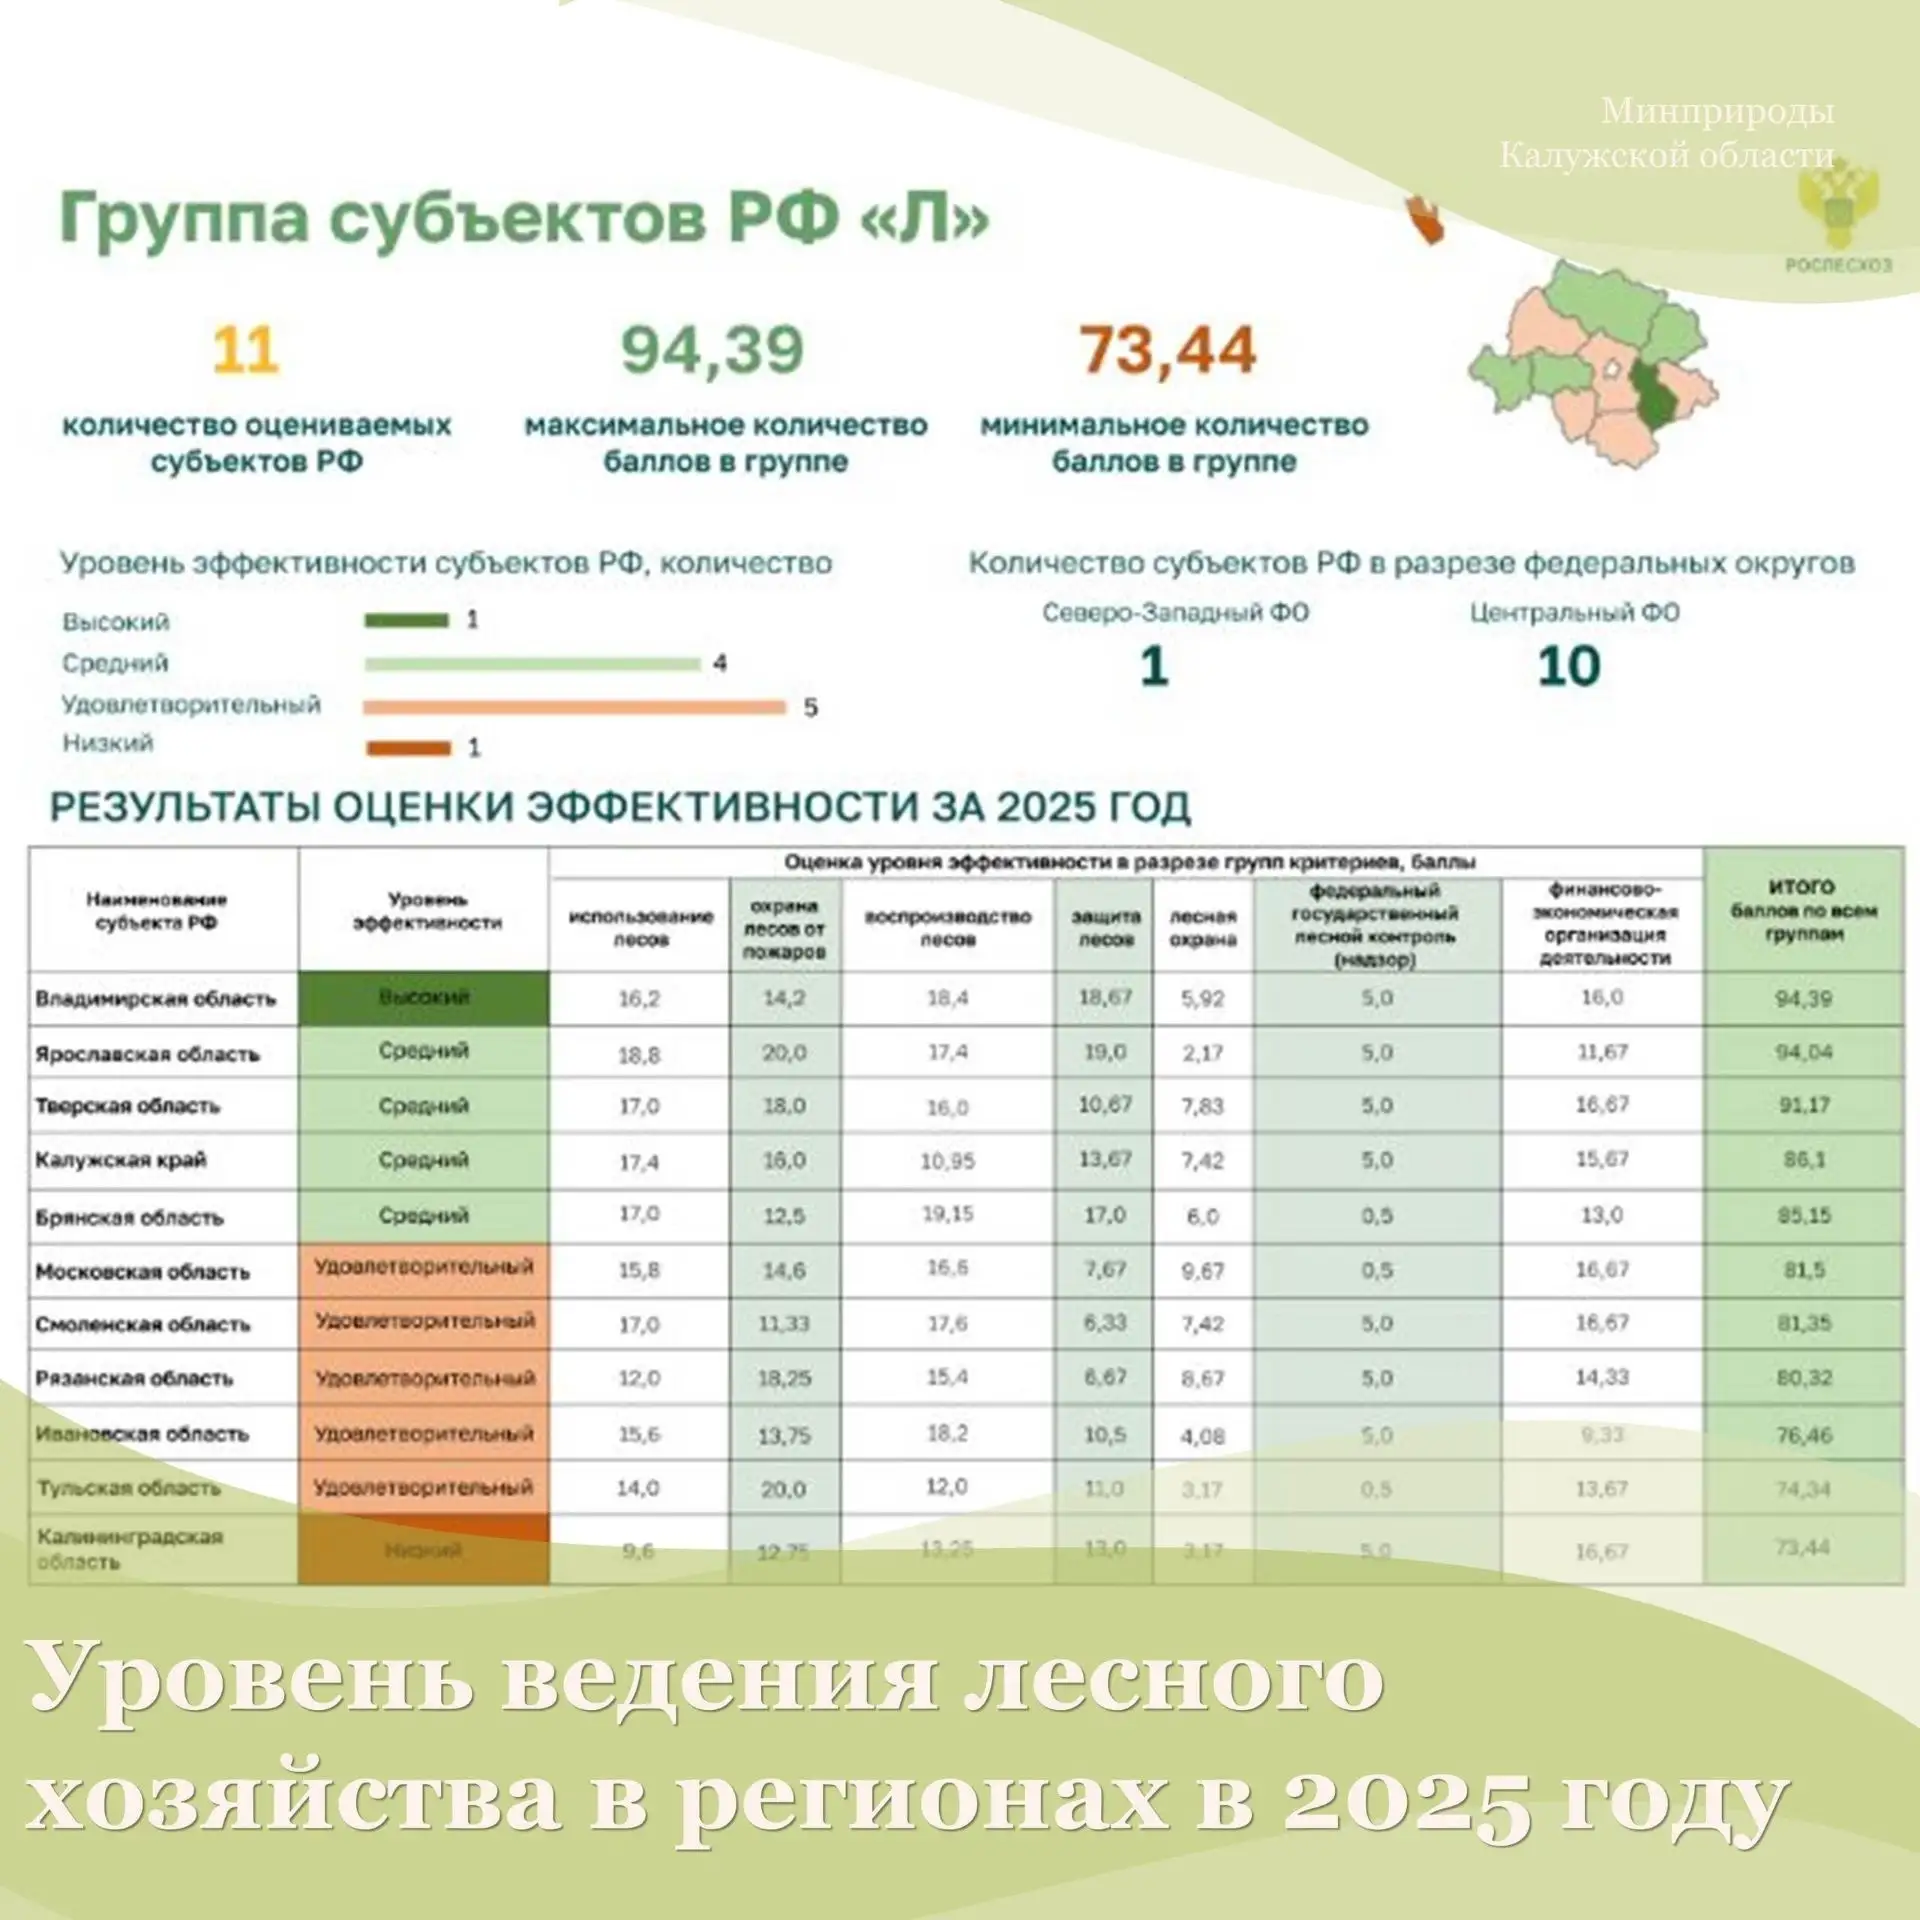Click «Уровень эффективности субъектов РФ, количество» heading
This screenshot has height=1920, width=1920.
[x=446, y=563]
